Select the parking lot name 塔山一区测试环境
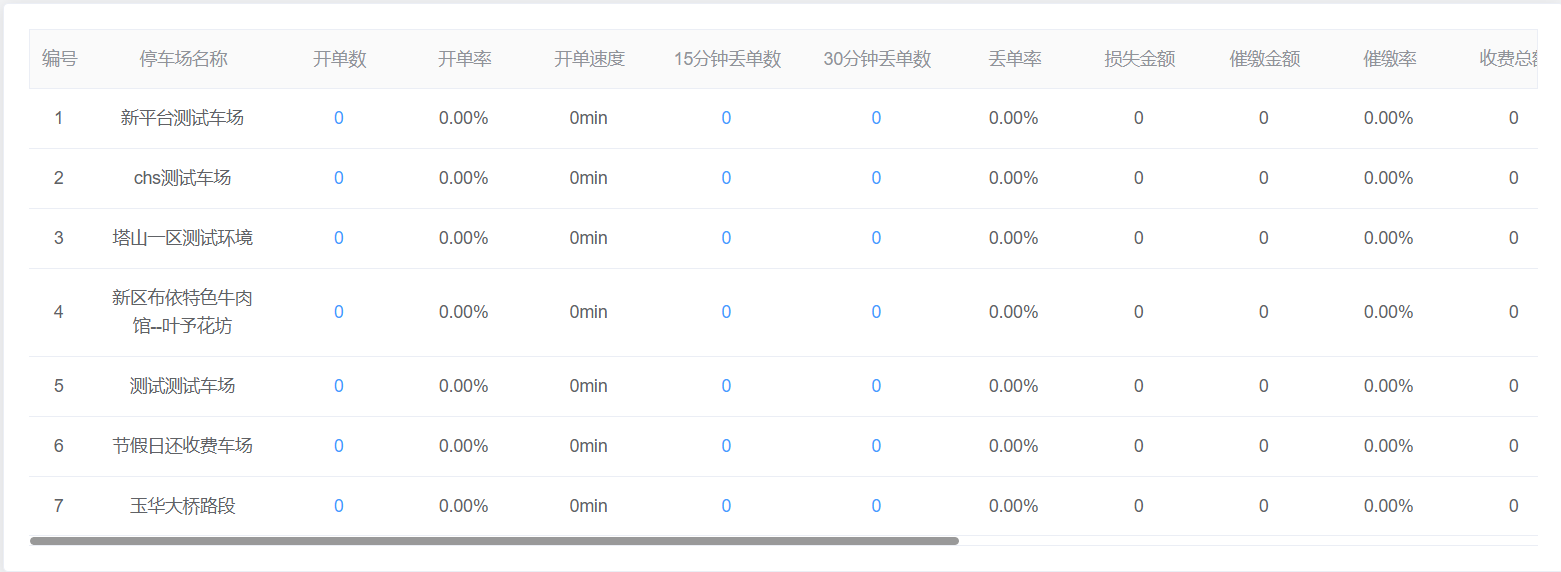The image size is (1561, 572). pos(183,238)
